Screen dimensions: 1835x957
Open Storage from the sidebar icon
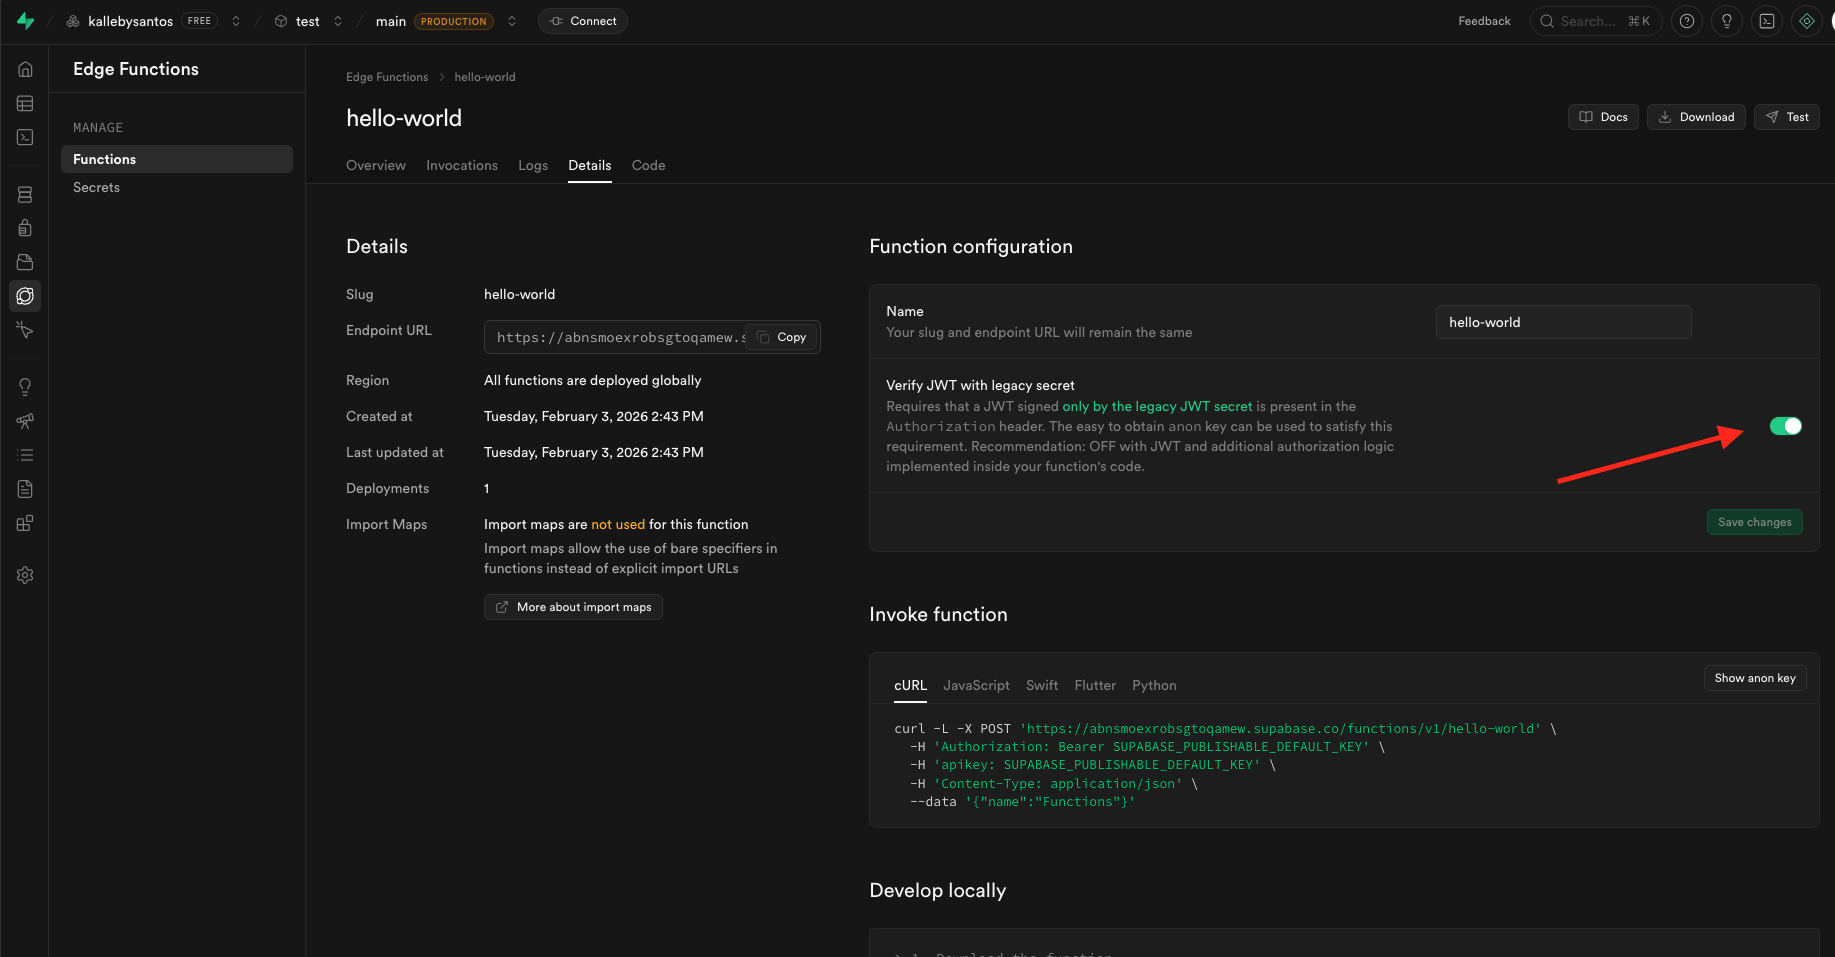25,262
